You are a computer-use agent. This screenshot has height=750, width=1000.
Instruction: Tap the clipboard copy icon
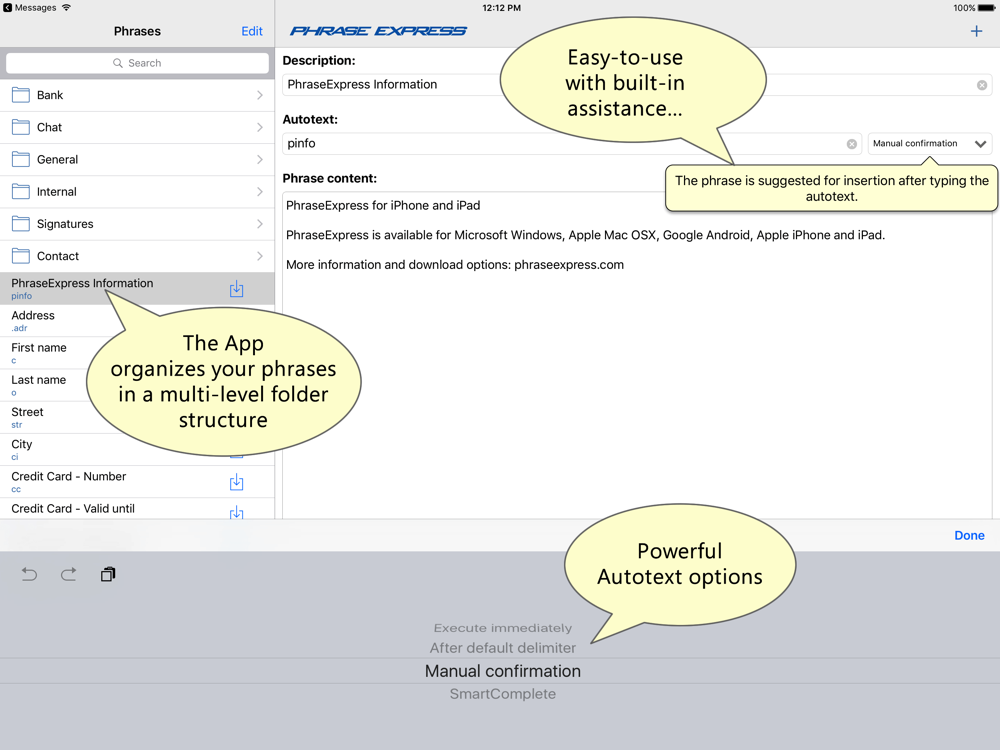[108, 575]
